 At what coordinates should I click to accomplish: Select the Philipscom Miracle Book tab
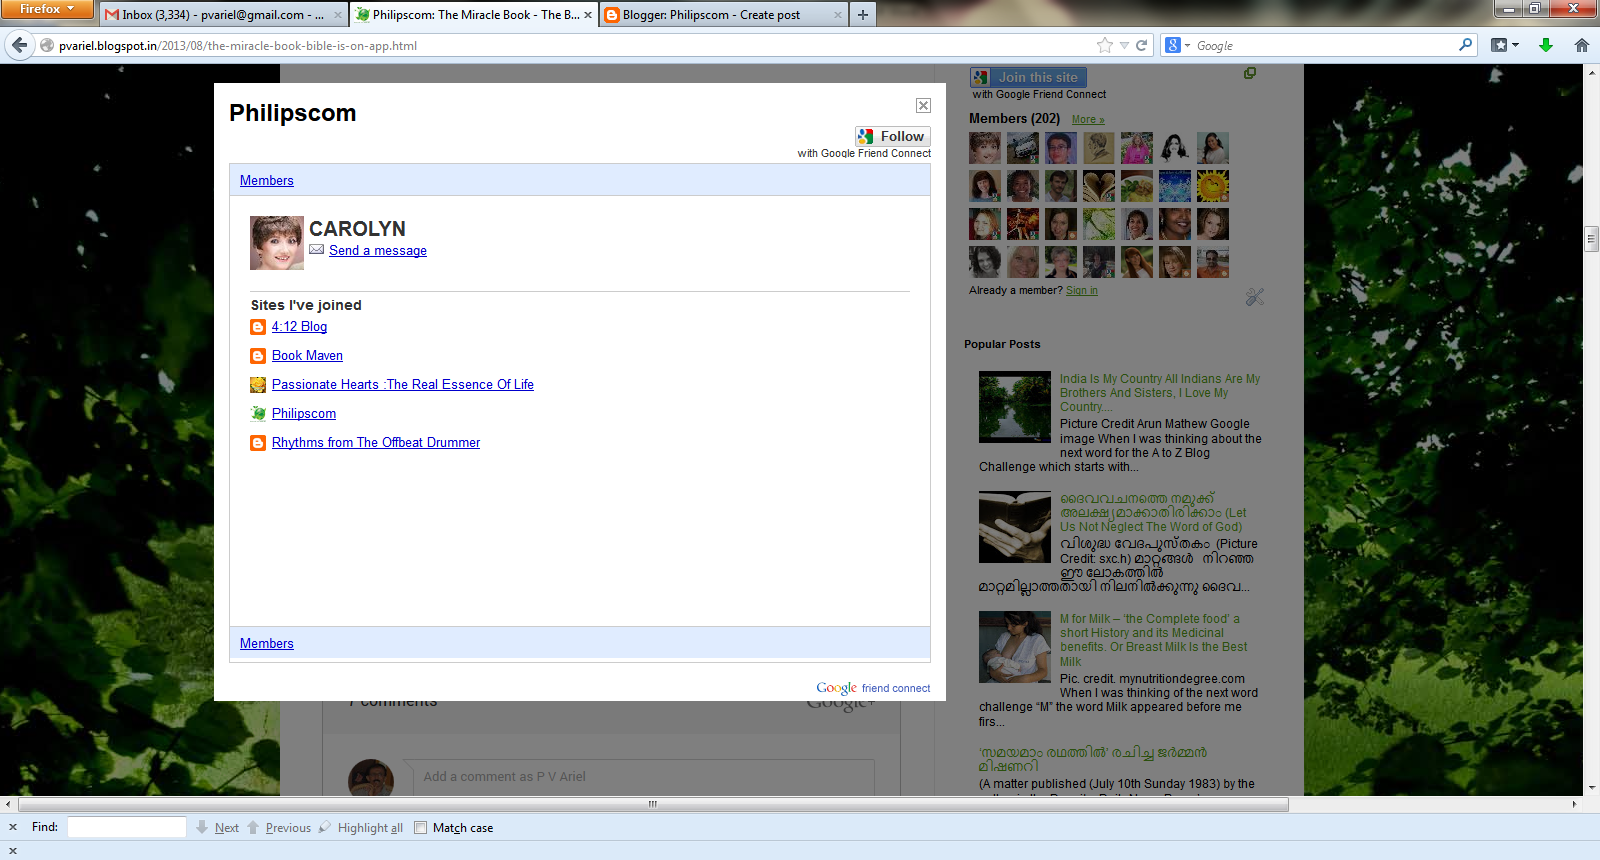[x=474, y=15]
